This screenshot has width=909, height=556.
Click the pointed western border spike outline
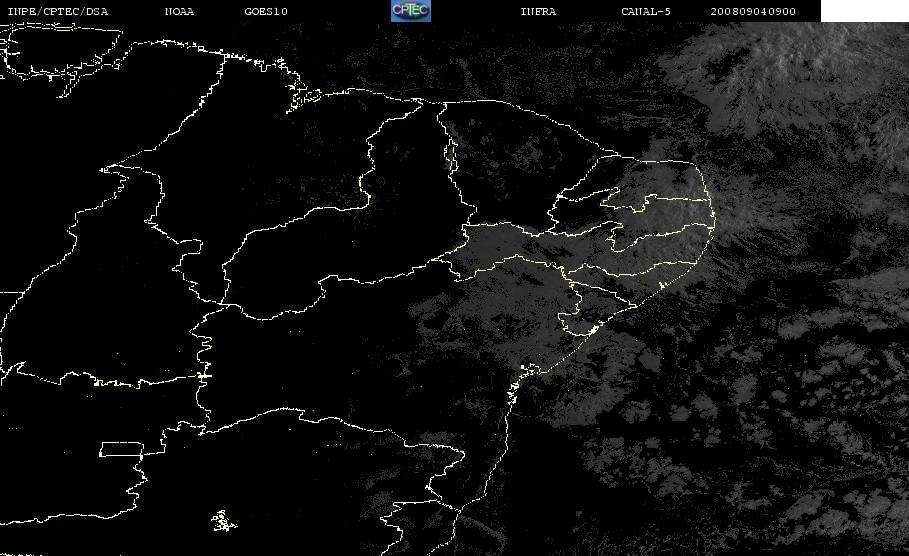pyautogui.click(x=113, y=170)
